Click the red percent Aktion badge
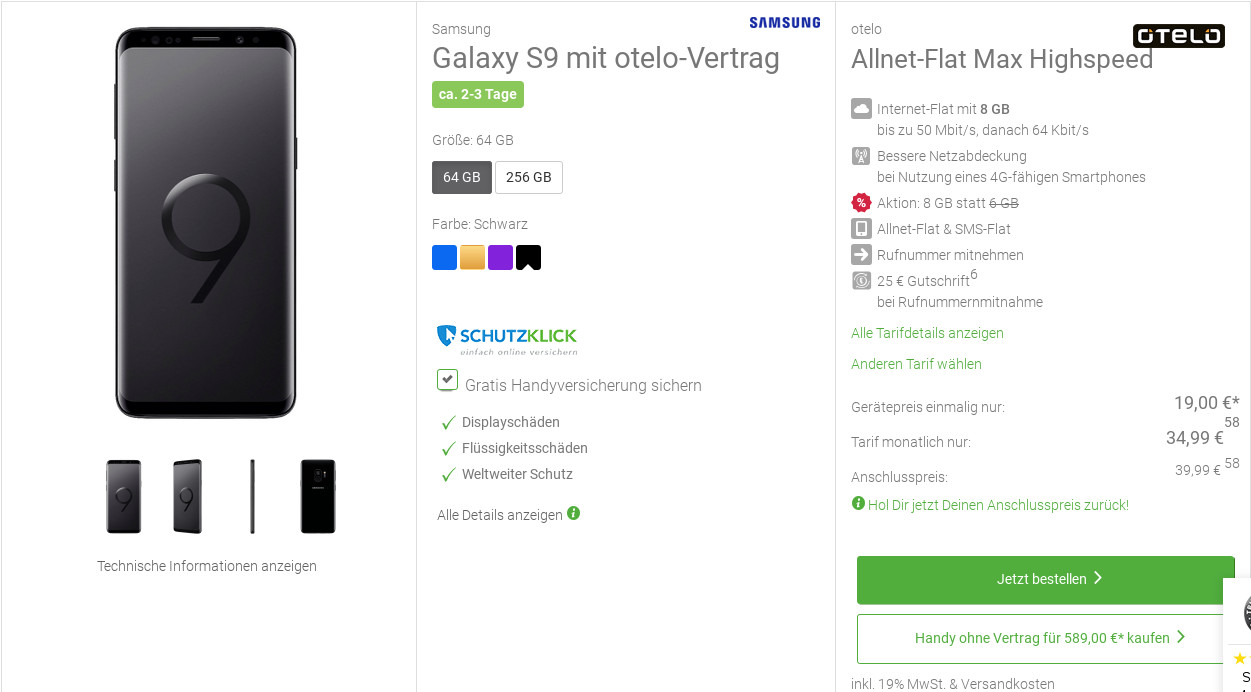The image size is (1251, 692). coord(861,202)
